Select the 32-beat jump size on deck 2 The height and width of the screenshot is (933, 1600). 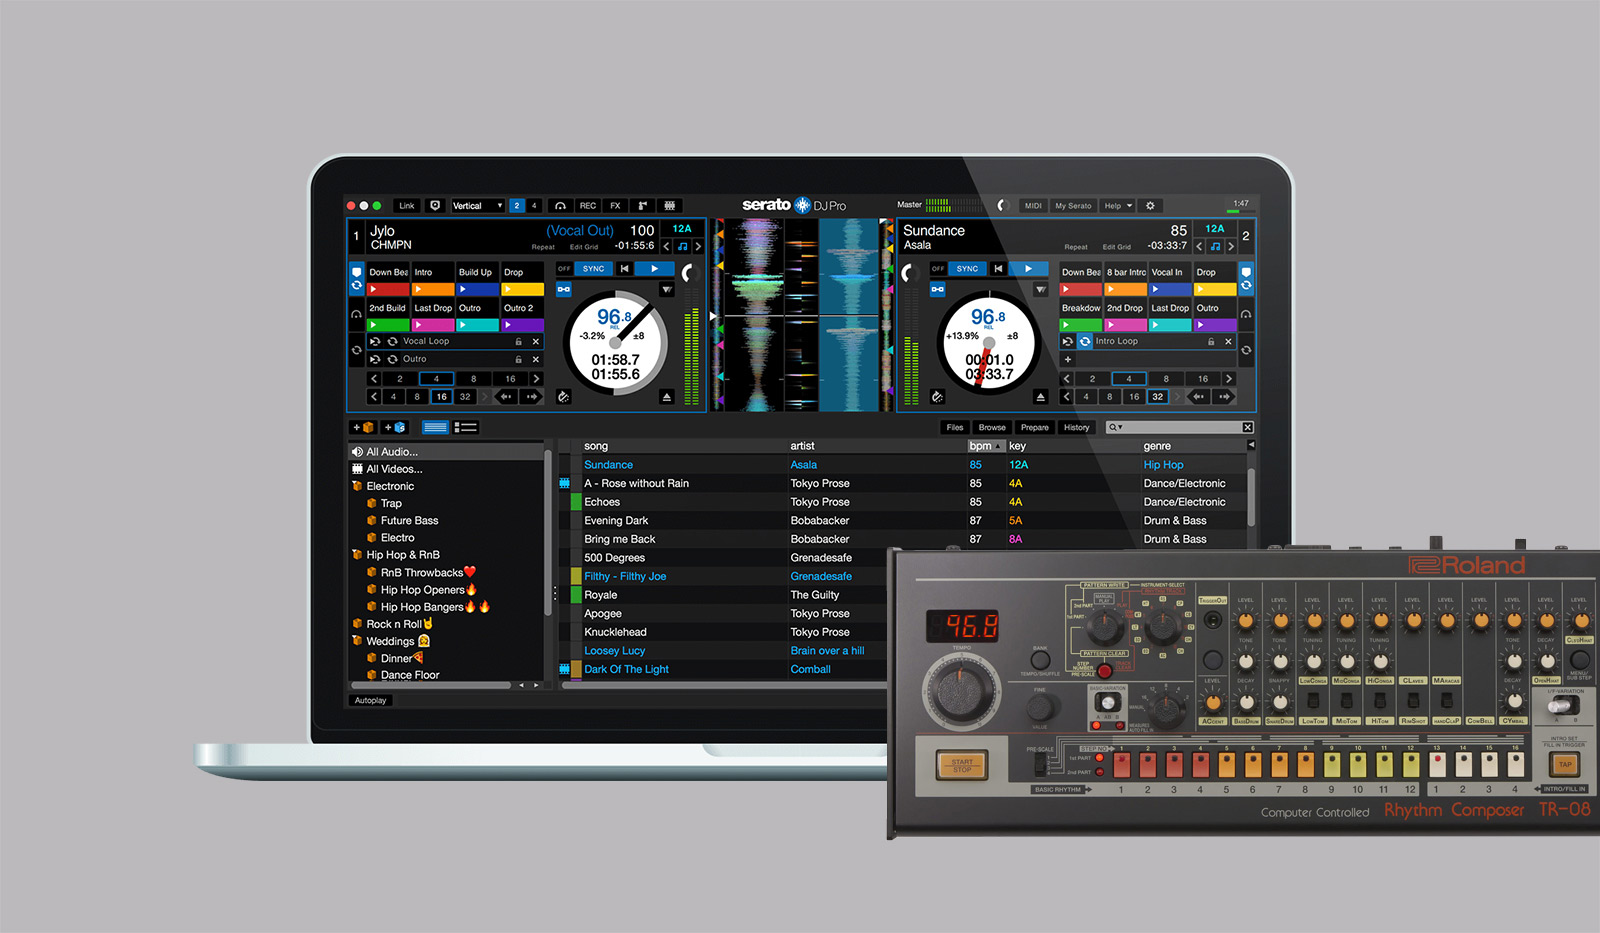[1157, 397]
